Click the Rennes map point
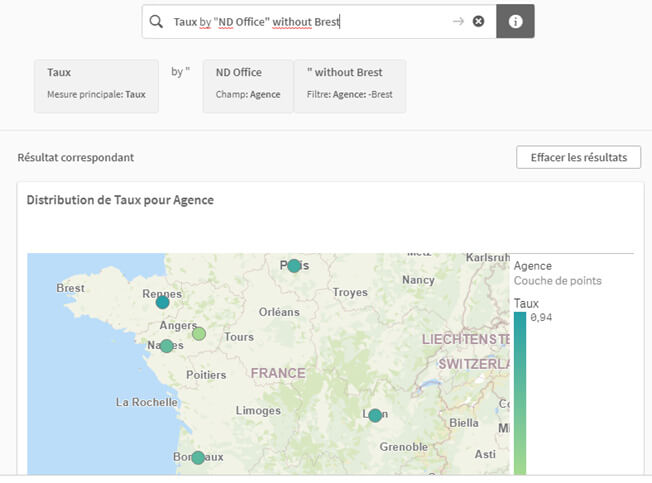This screenshot has width=652, height=483. point(163,302)
